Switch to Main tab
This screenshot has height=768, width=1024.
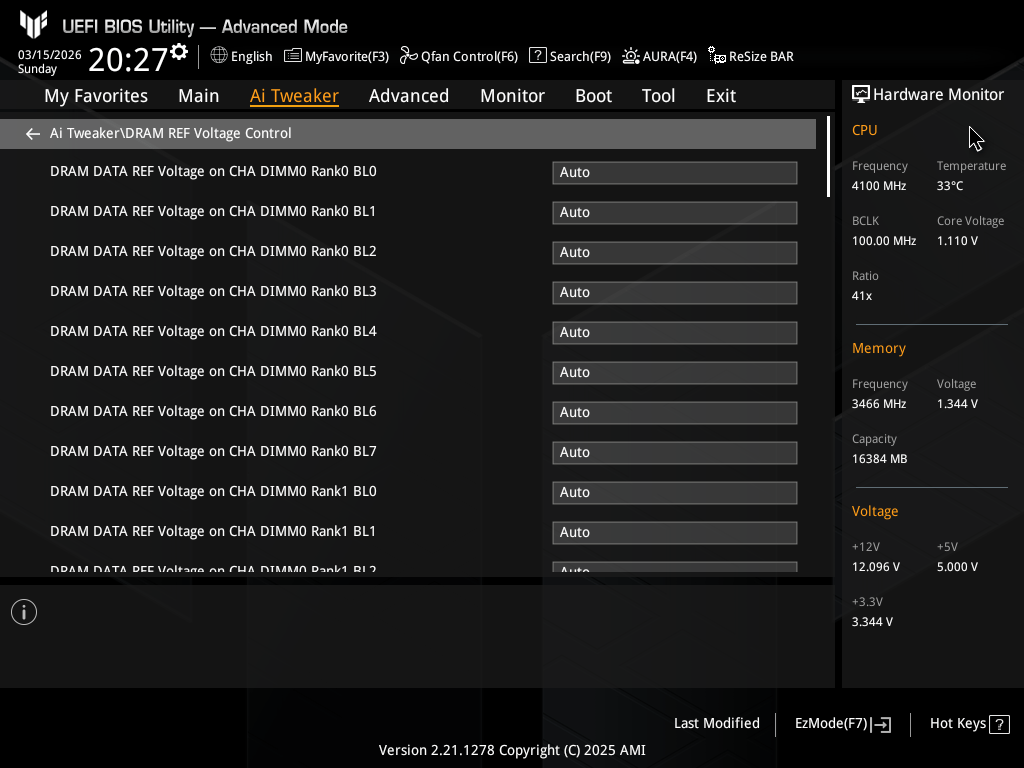[x=199, y=96]
